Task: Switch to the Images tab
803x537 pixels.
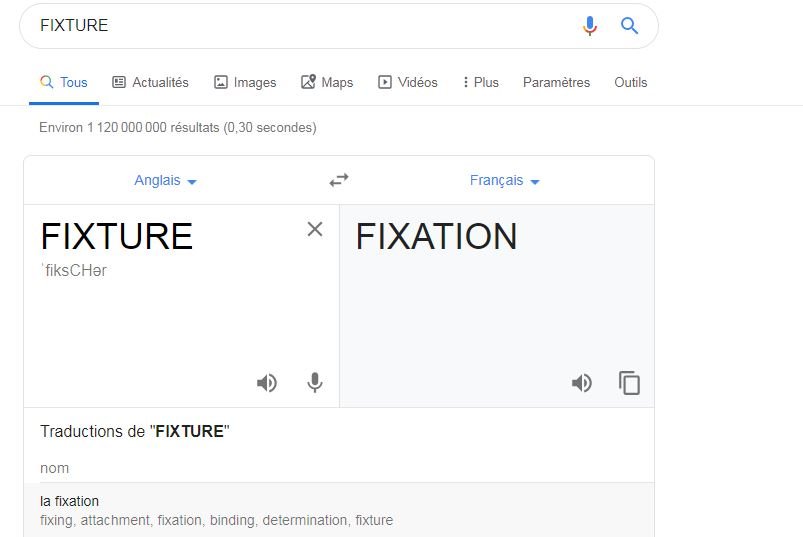Action: (245, 82)
